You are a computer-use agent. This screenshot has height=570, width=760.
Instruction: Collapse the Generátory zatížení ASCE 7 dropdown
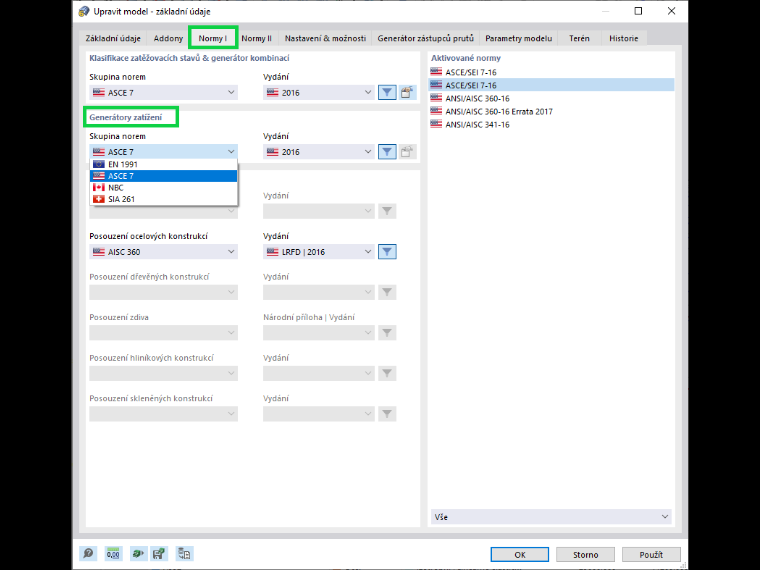164,152
